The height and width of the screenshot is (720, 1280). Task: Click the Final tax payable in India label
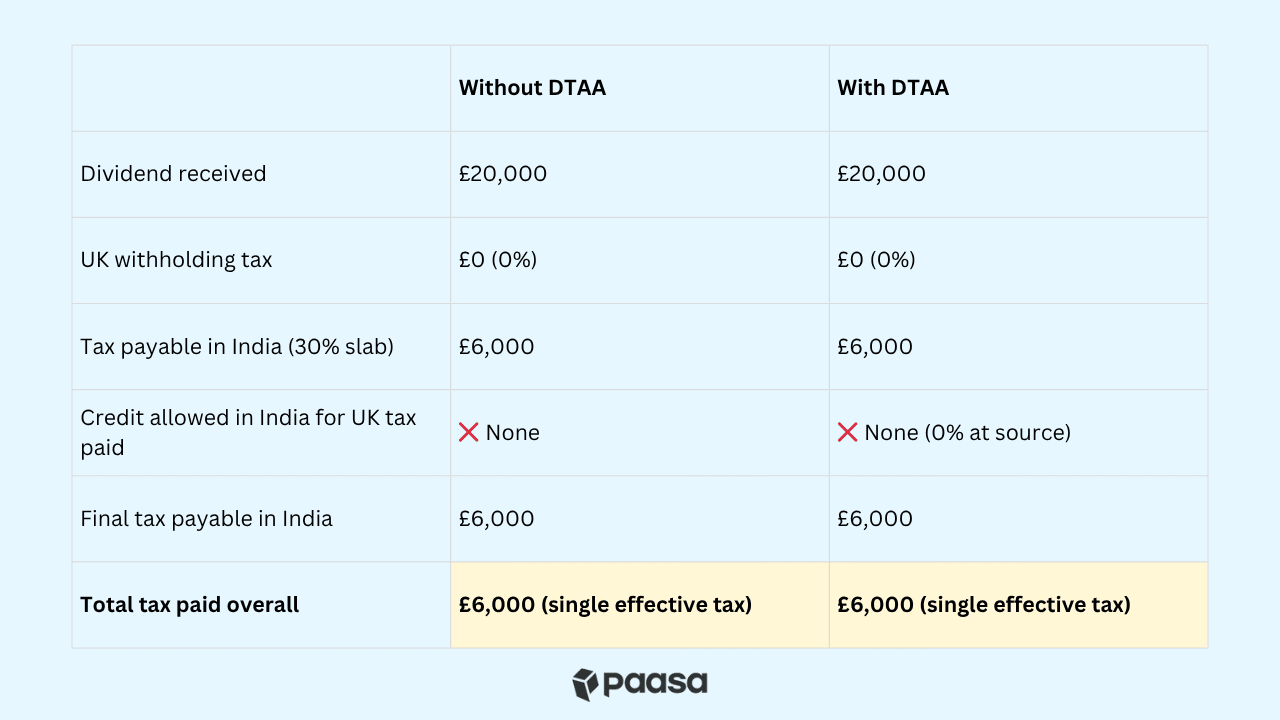(x=206, y=519)
